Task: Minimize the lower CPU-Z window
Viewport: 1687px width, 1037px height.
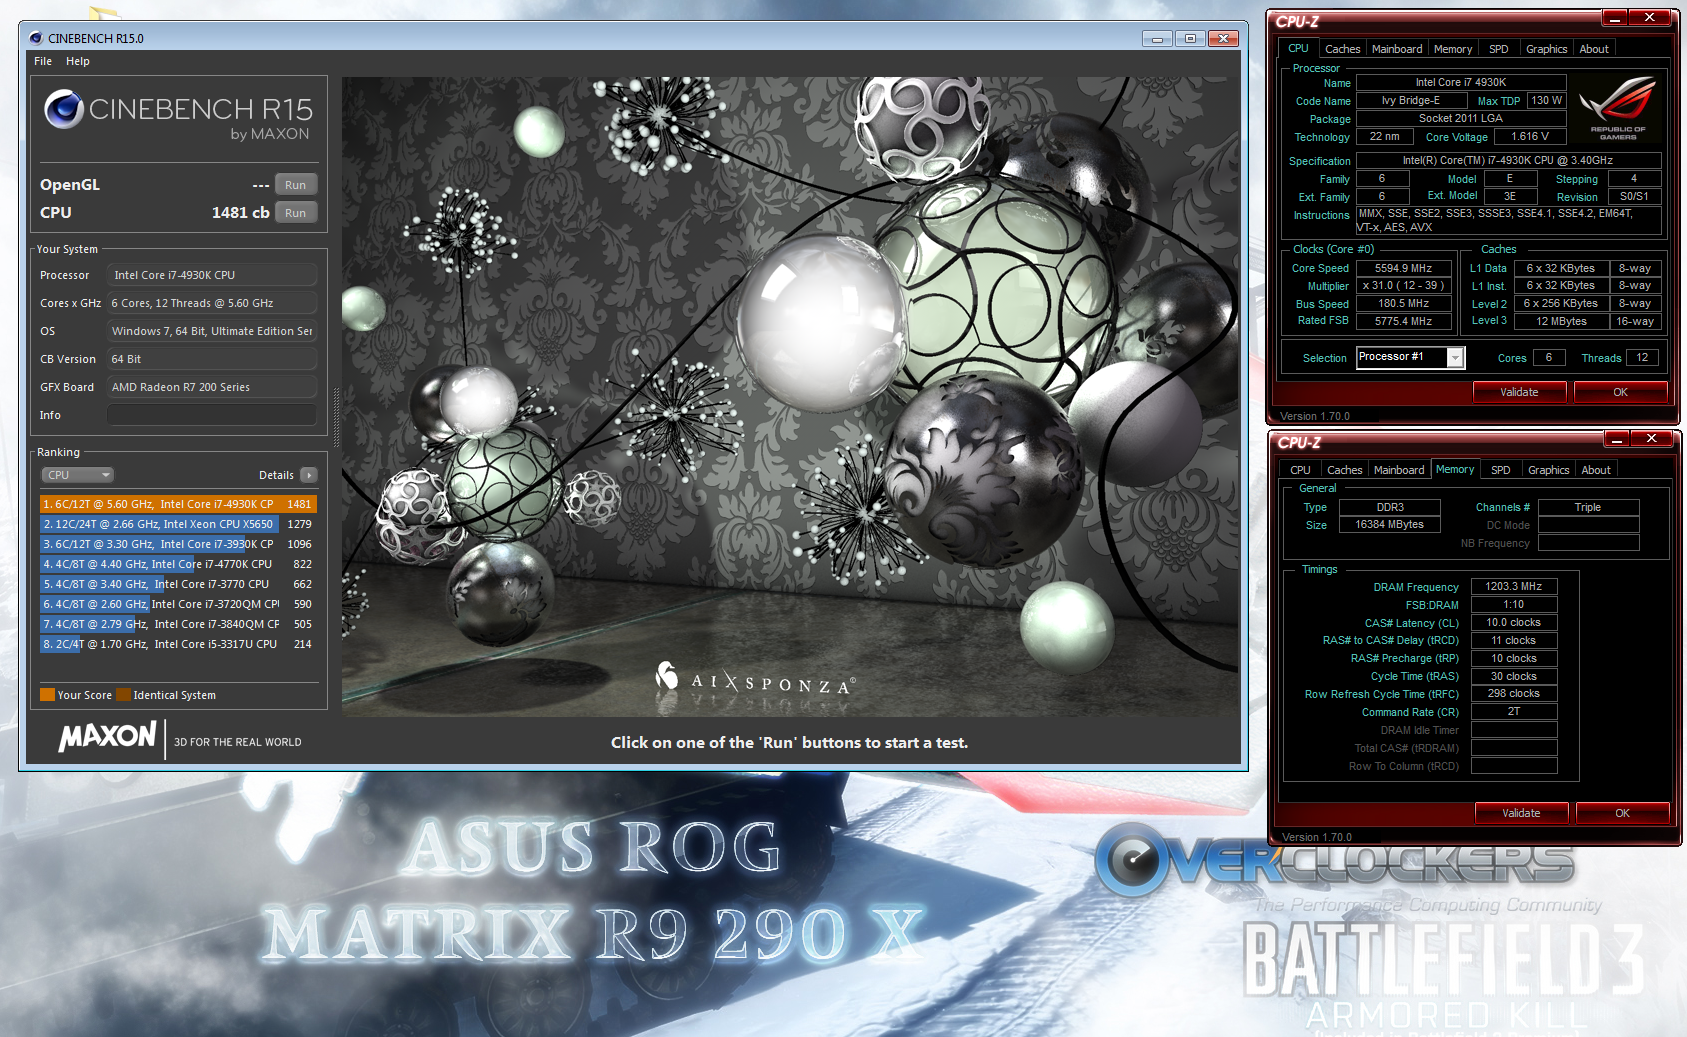Action: coord(1617,438)
